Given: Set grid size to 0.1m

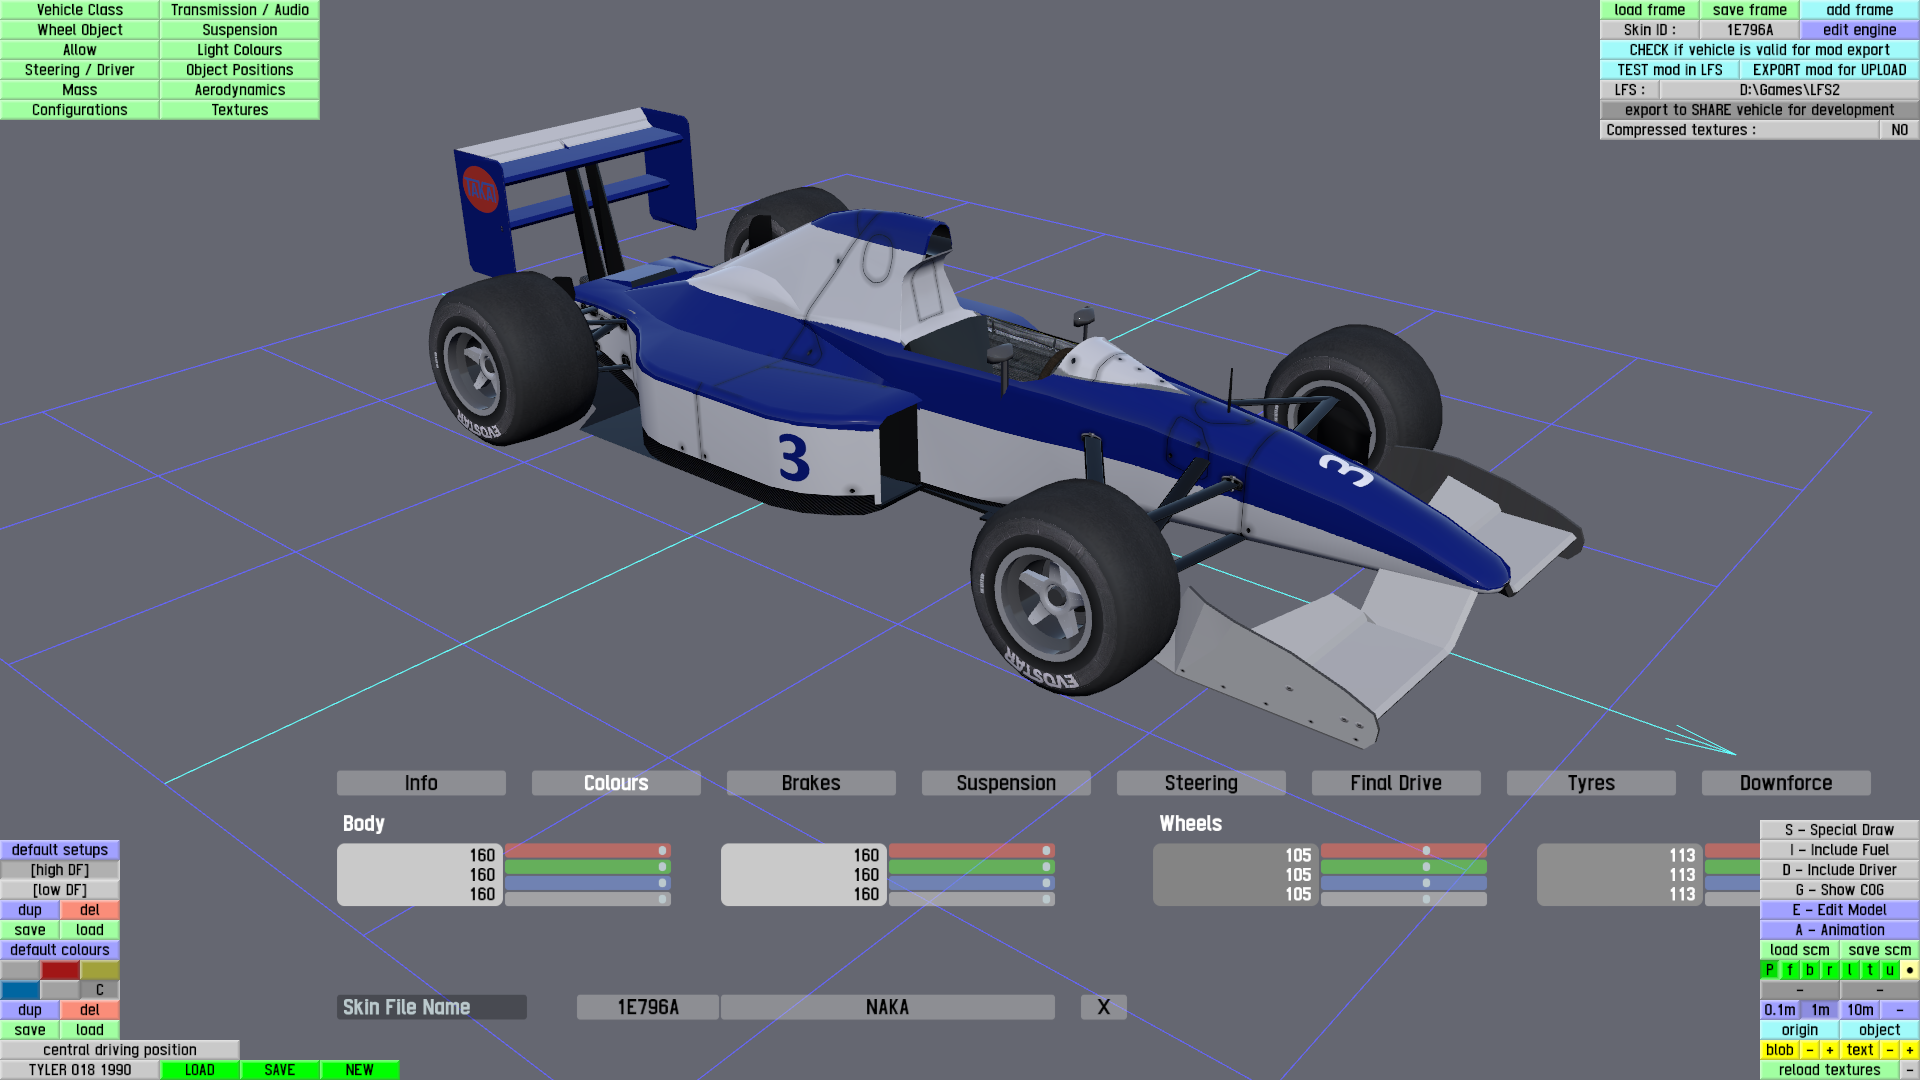Looking at the screenshot, I should [x=1780, y=1010].
